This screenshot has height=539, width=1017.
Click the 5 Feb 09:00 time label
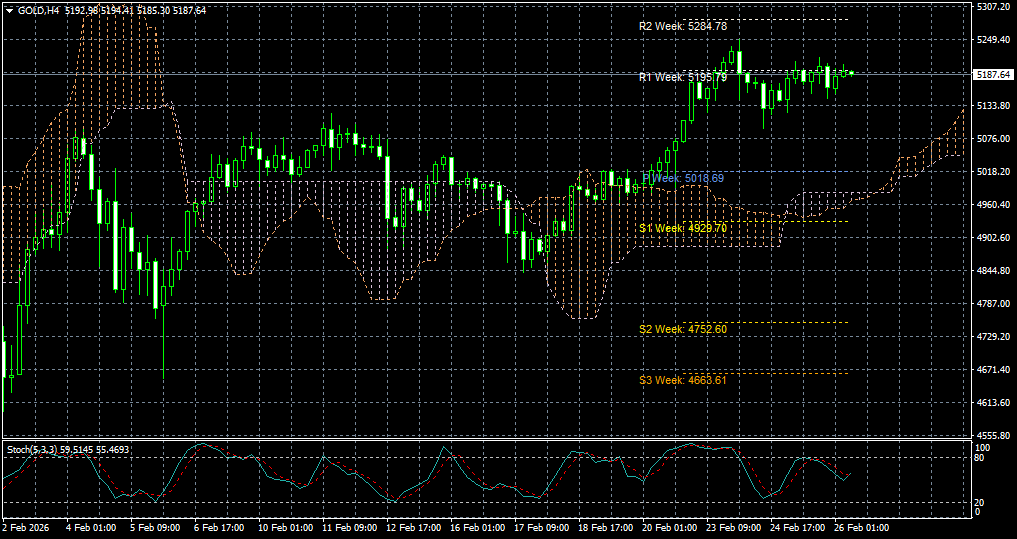tap(156, 528)
